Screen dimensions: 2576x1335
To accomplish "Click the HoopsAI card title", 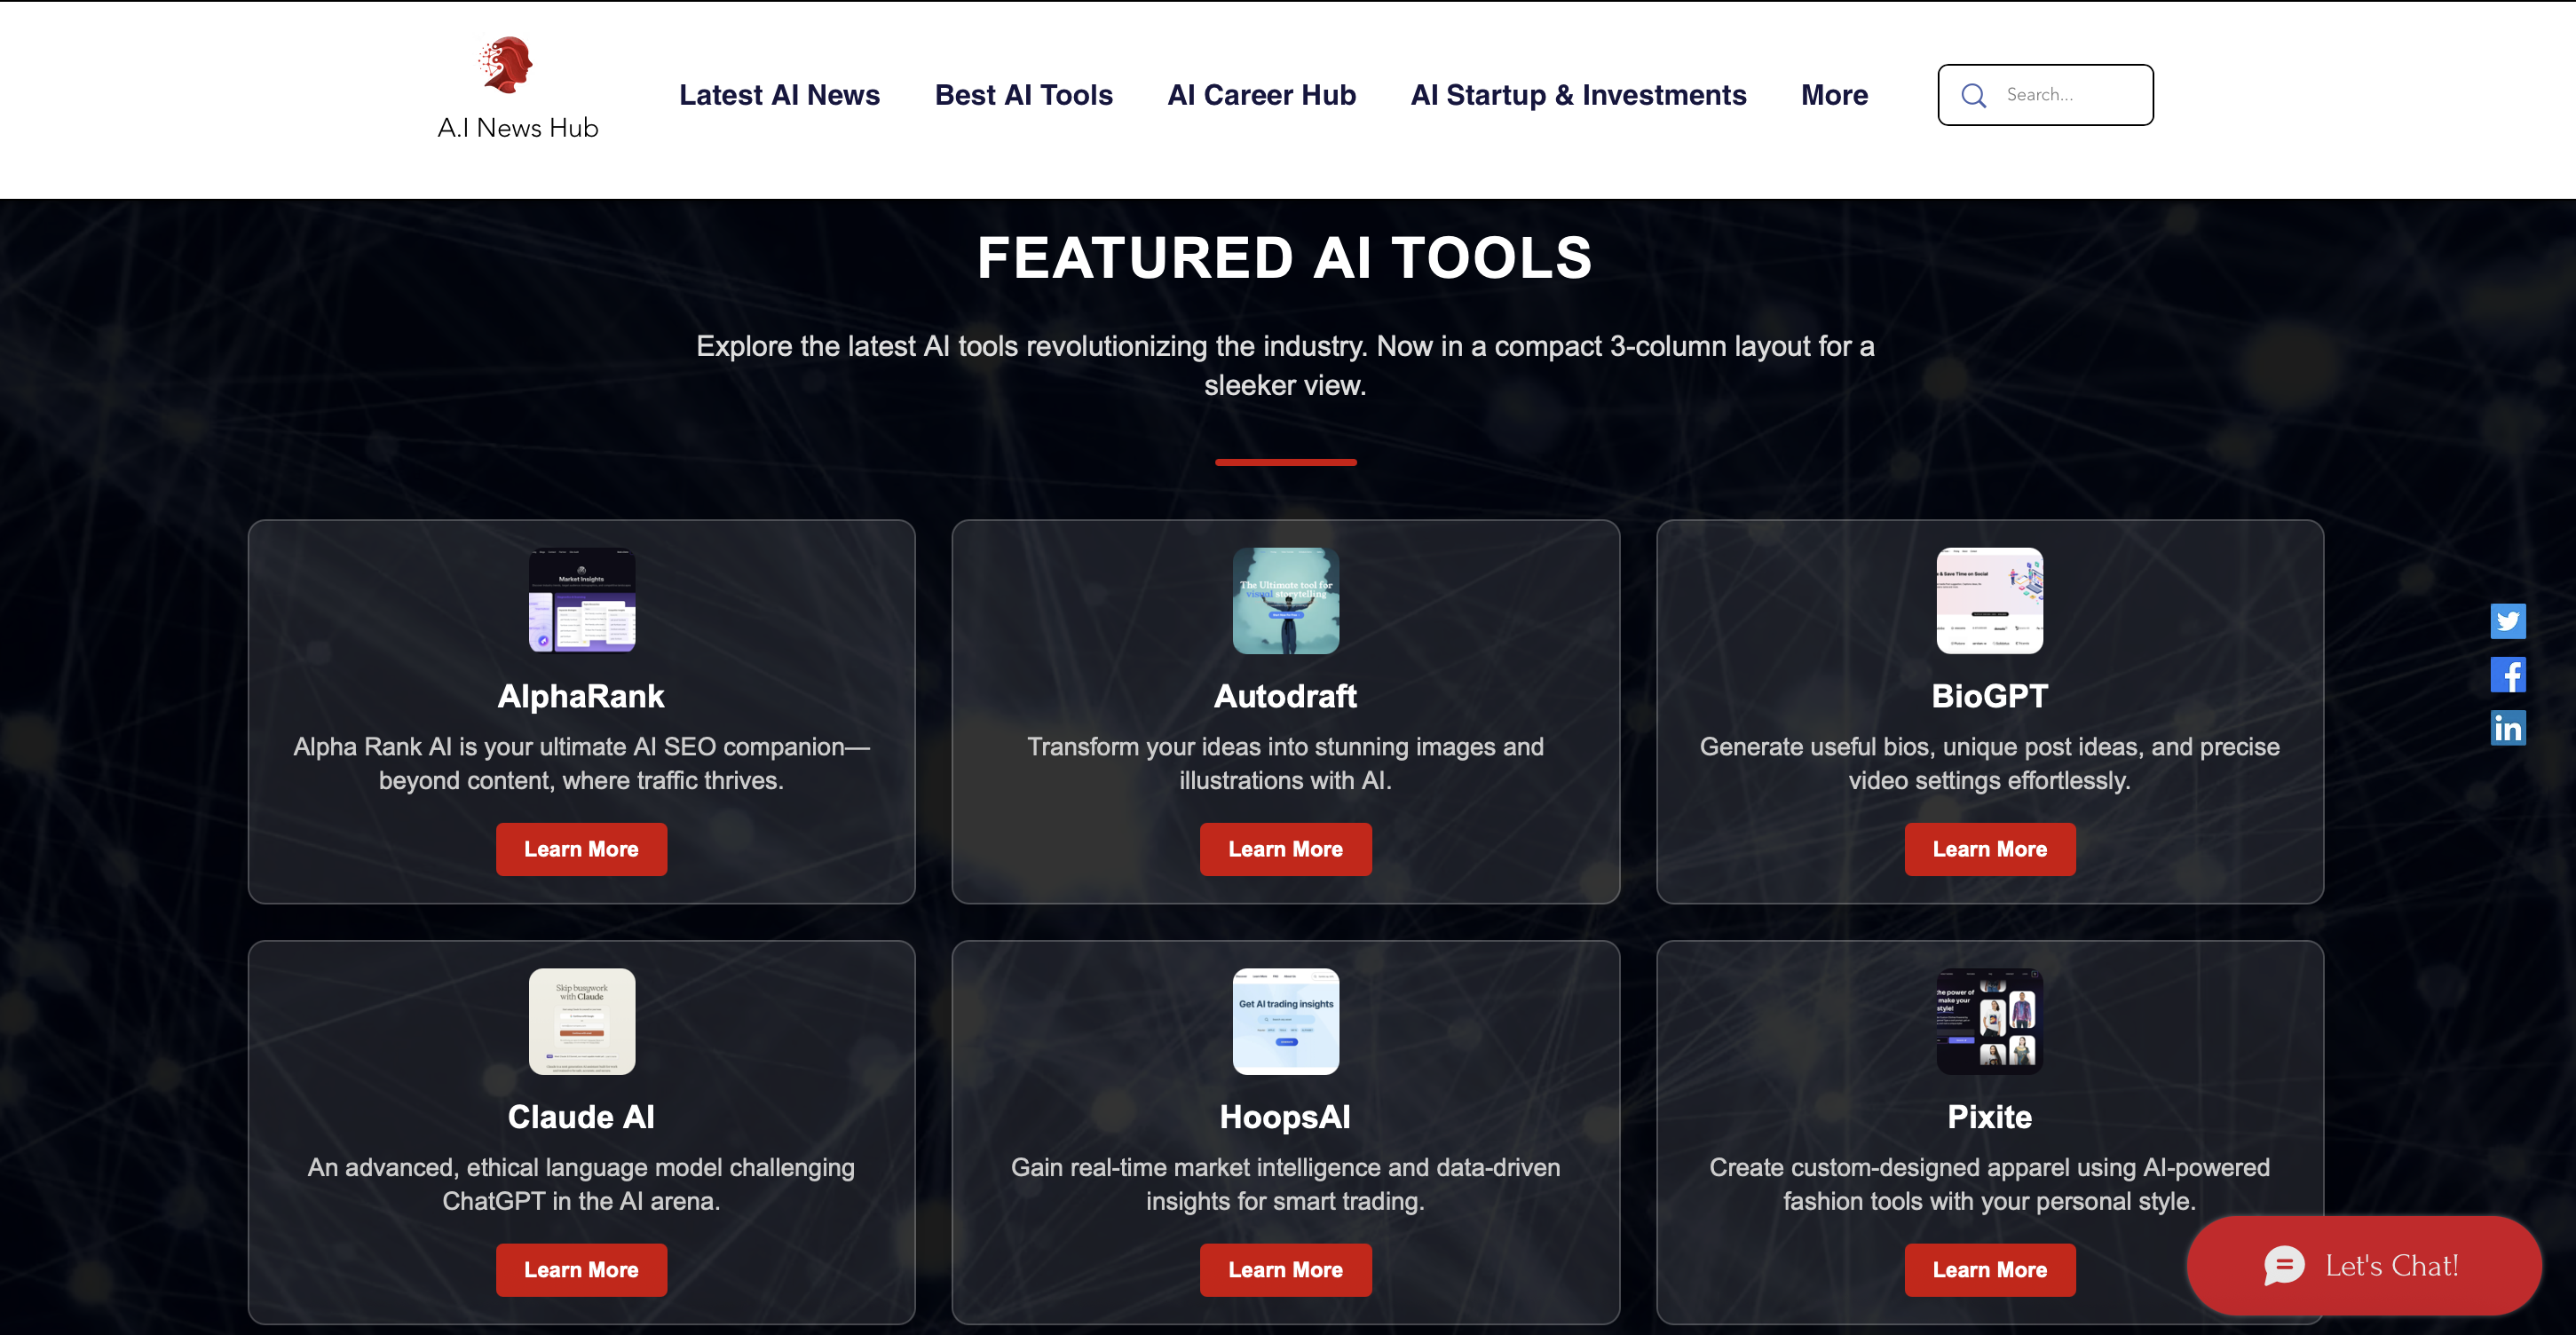I will [1285, 1117].
